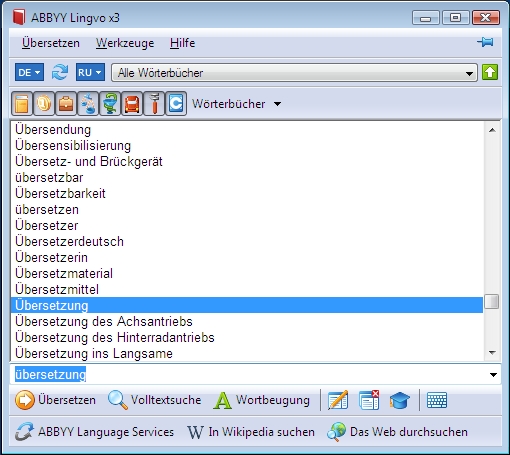The width and height of the screenshot is (510, 455).
Task: Click Das Web durchsuchen
Action: (x=409, y=432)
